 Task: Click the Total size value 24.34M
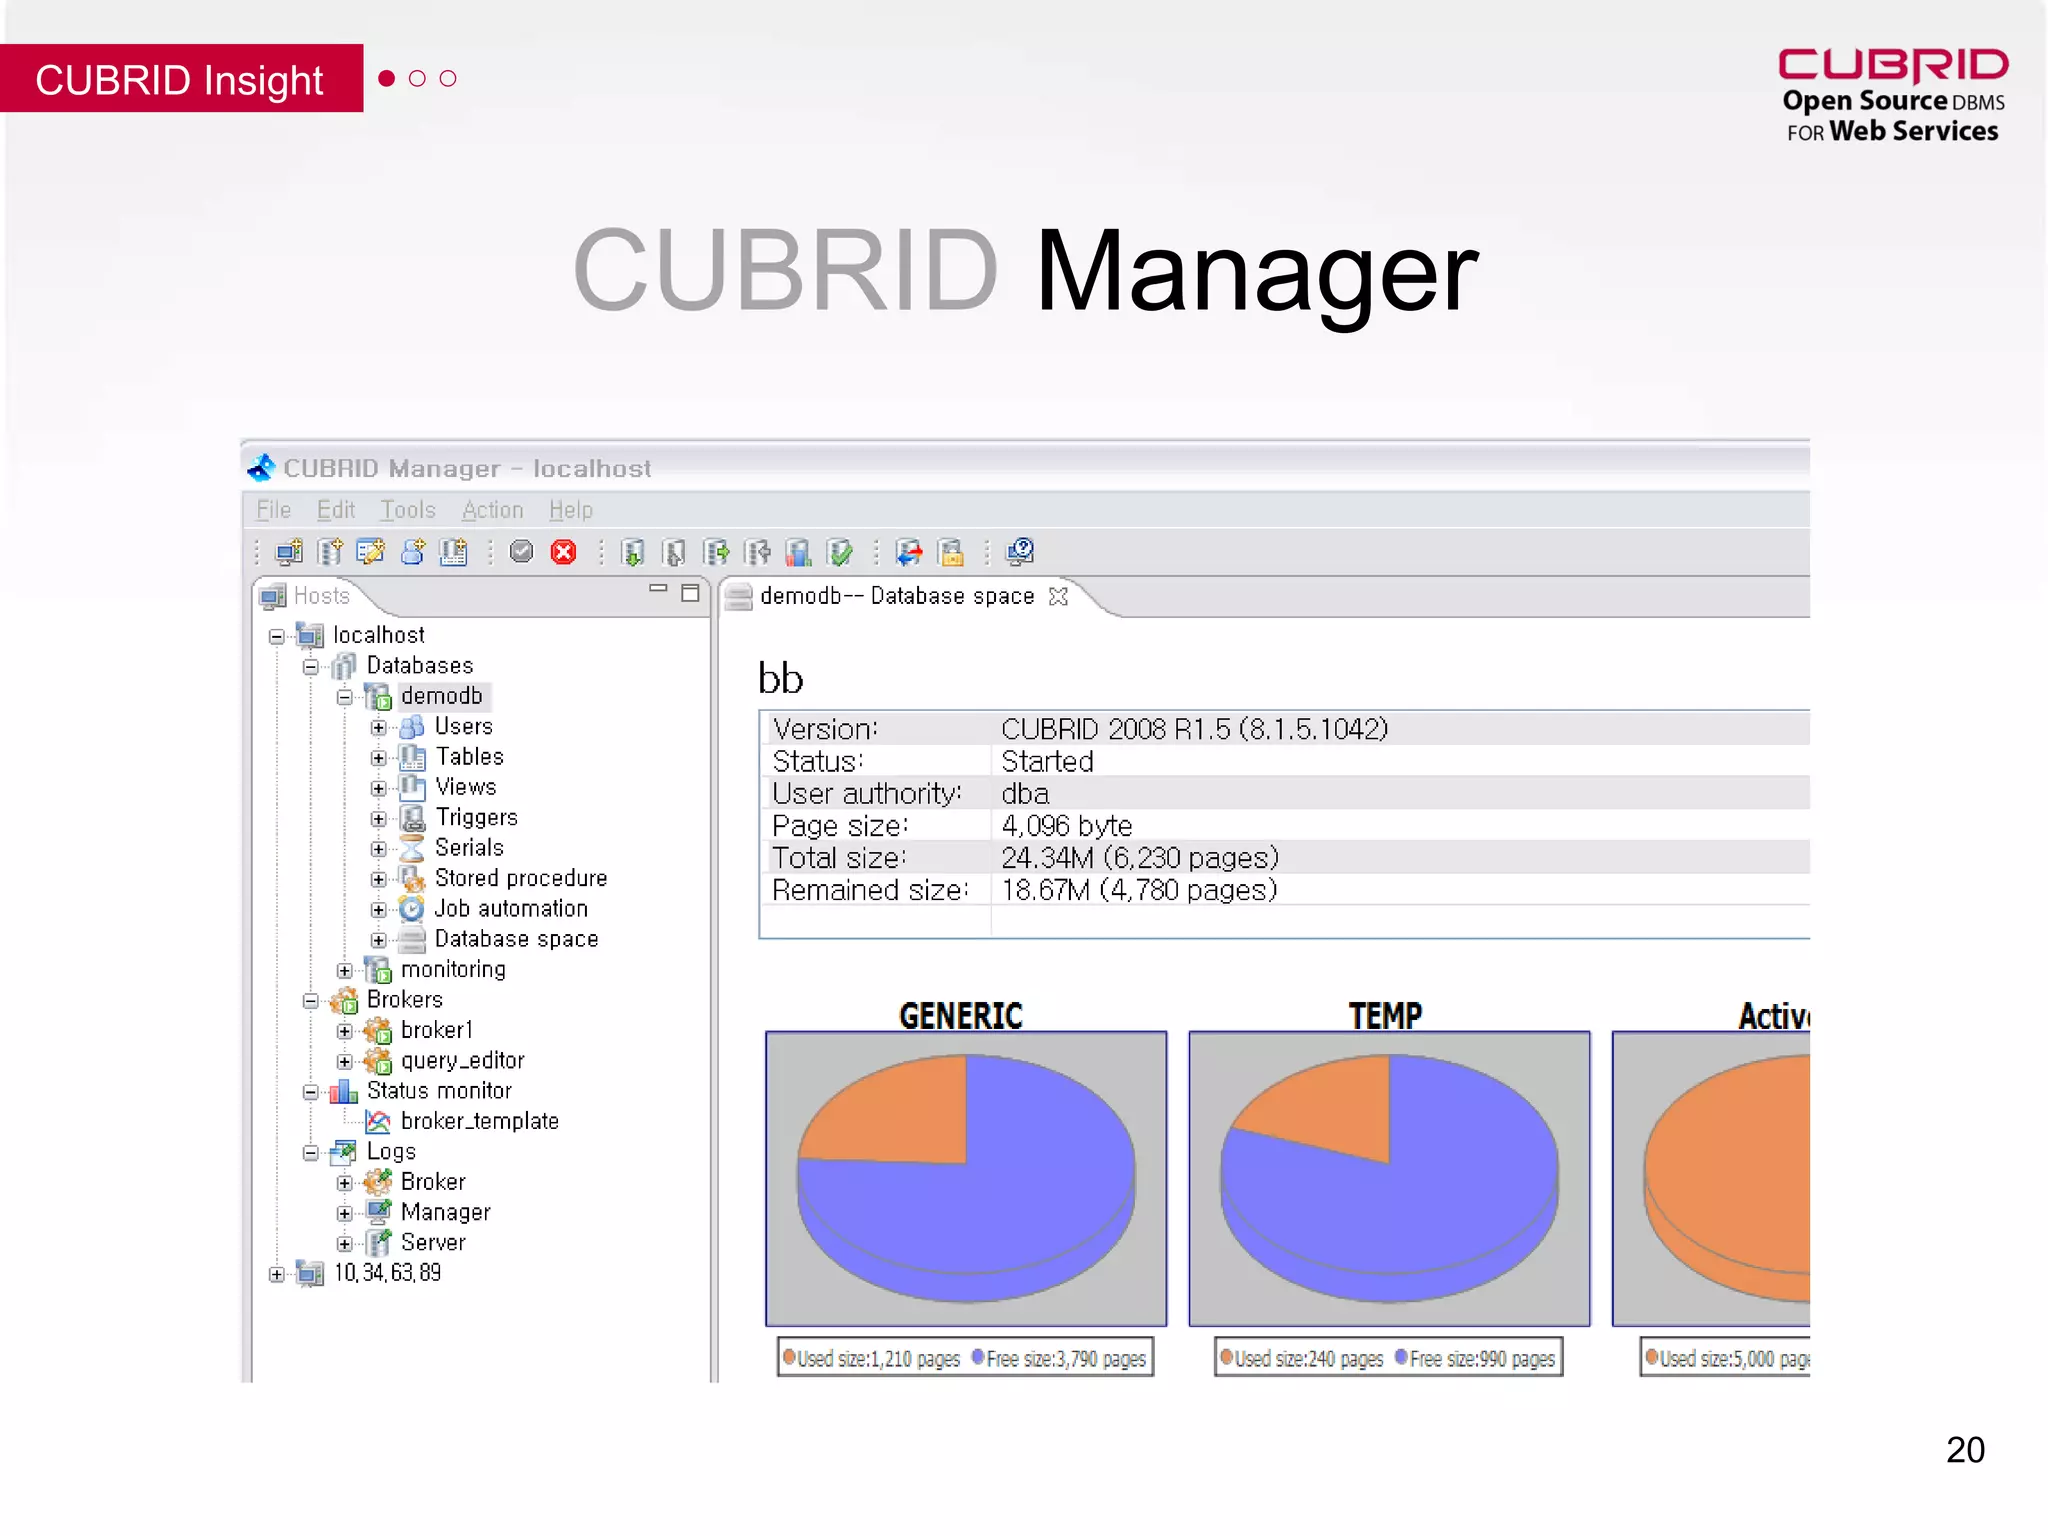(1140, 857)
